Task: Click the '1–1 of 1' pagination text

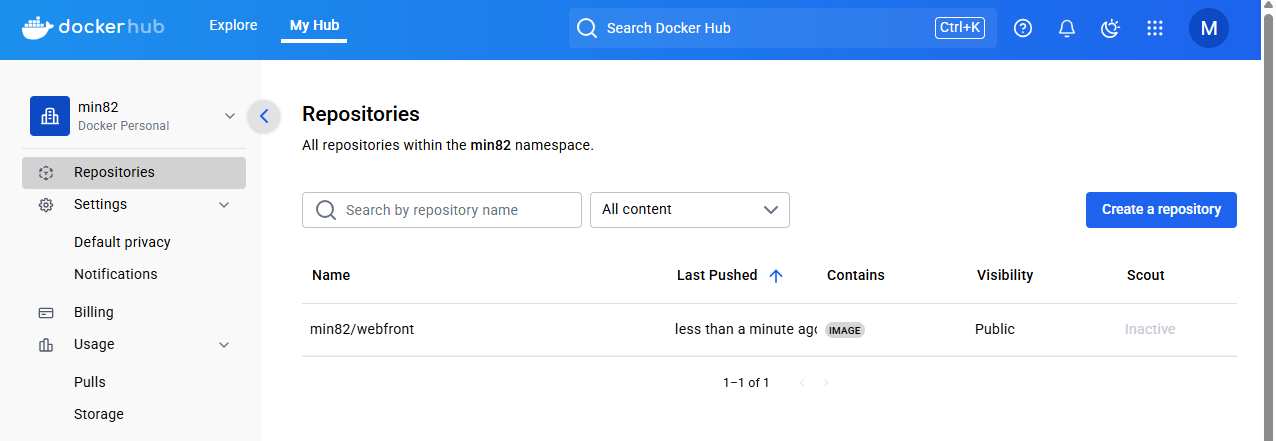Action: click(746, 383)
